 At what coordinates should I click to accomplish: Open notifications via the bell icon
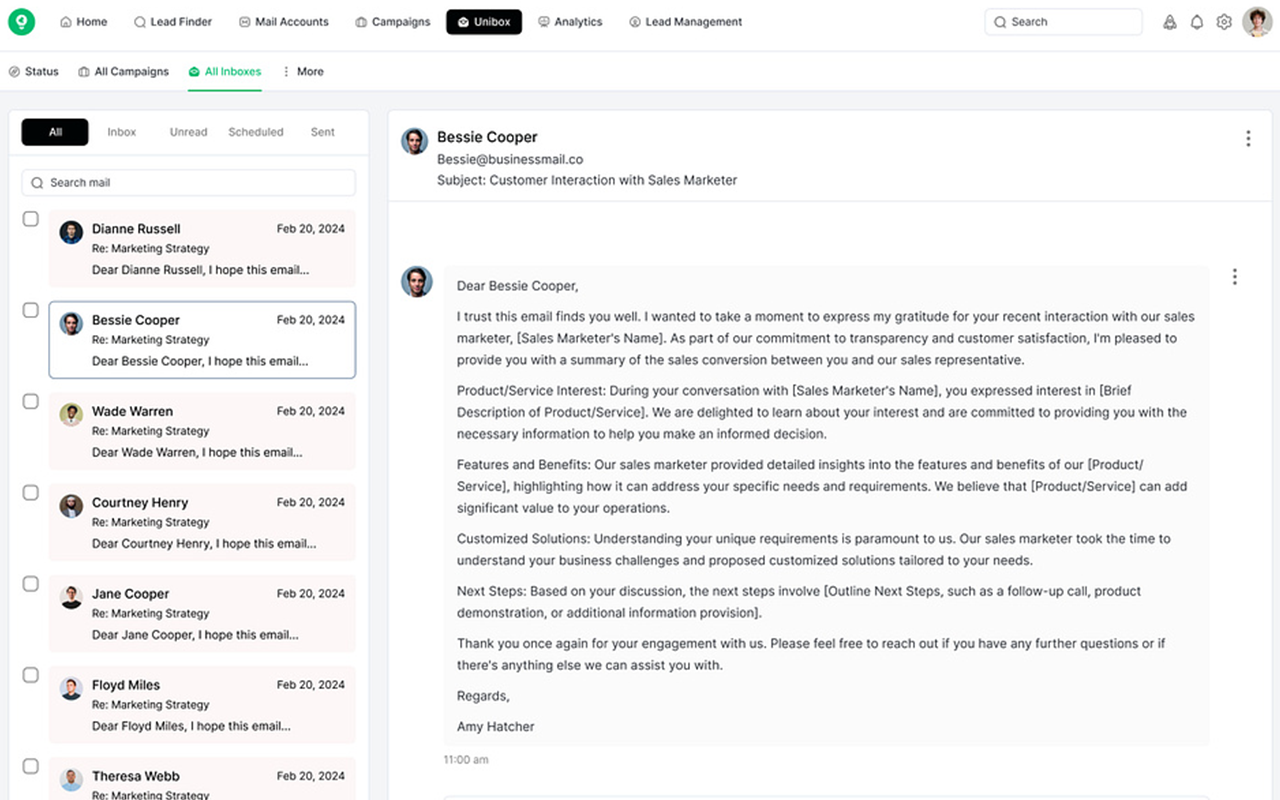coord(1197,21)
